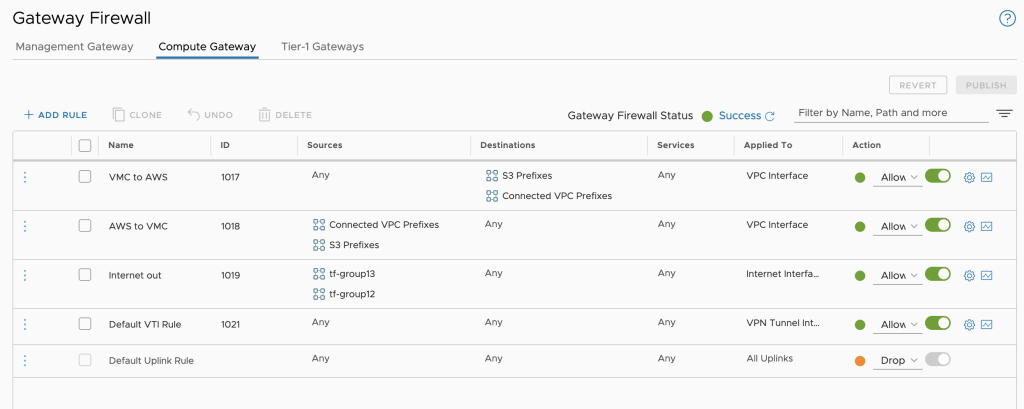Check the AWS to VMC rule checkbox

[85, 226]
